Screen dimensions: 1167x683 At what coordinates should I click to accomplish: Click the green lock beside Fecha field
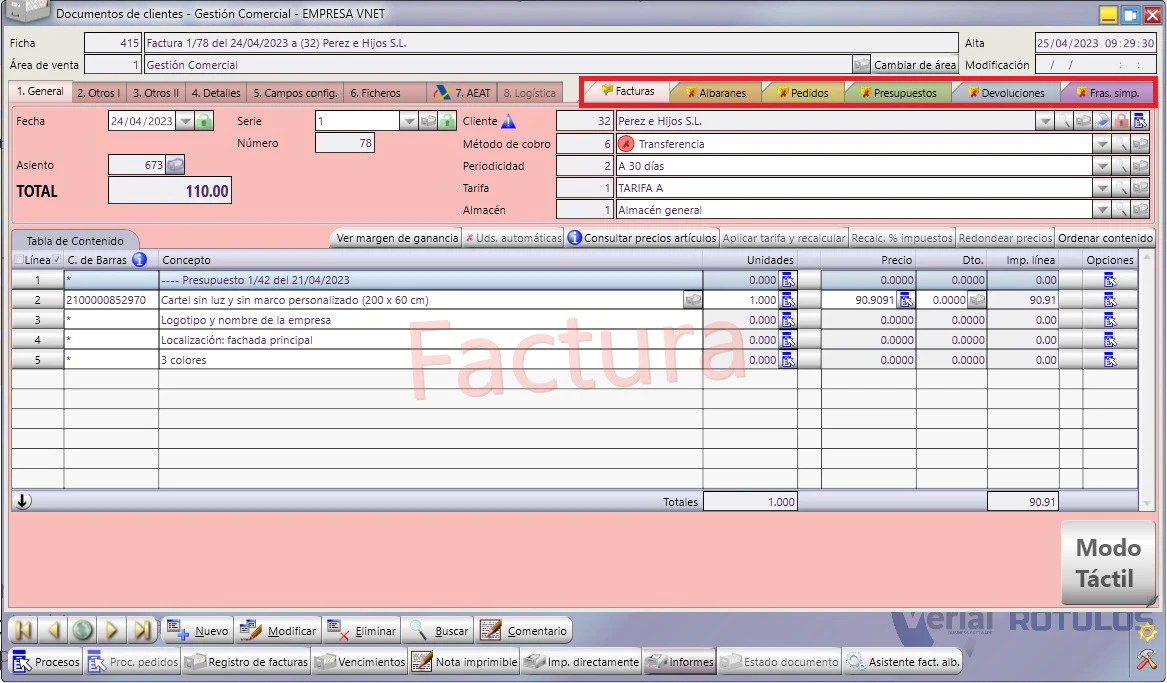[204, 121]
